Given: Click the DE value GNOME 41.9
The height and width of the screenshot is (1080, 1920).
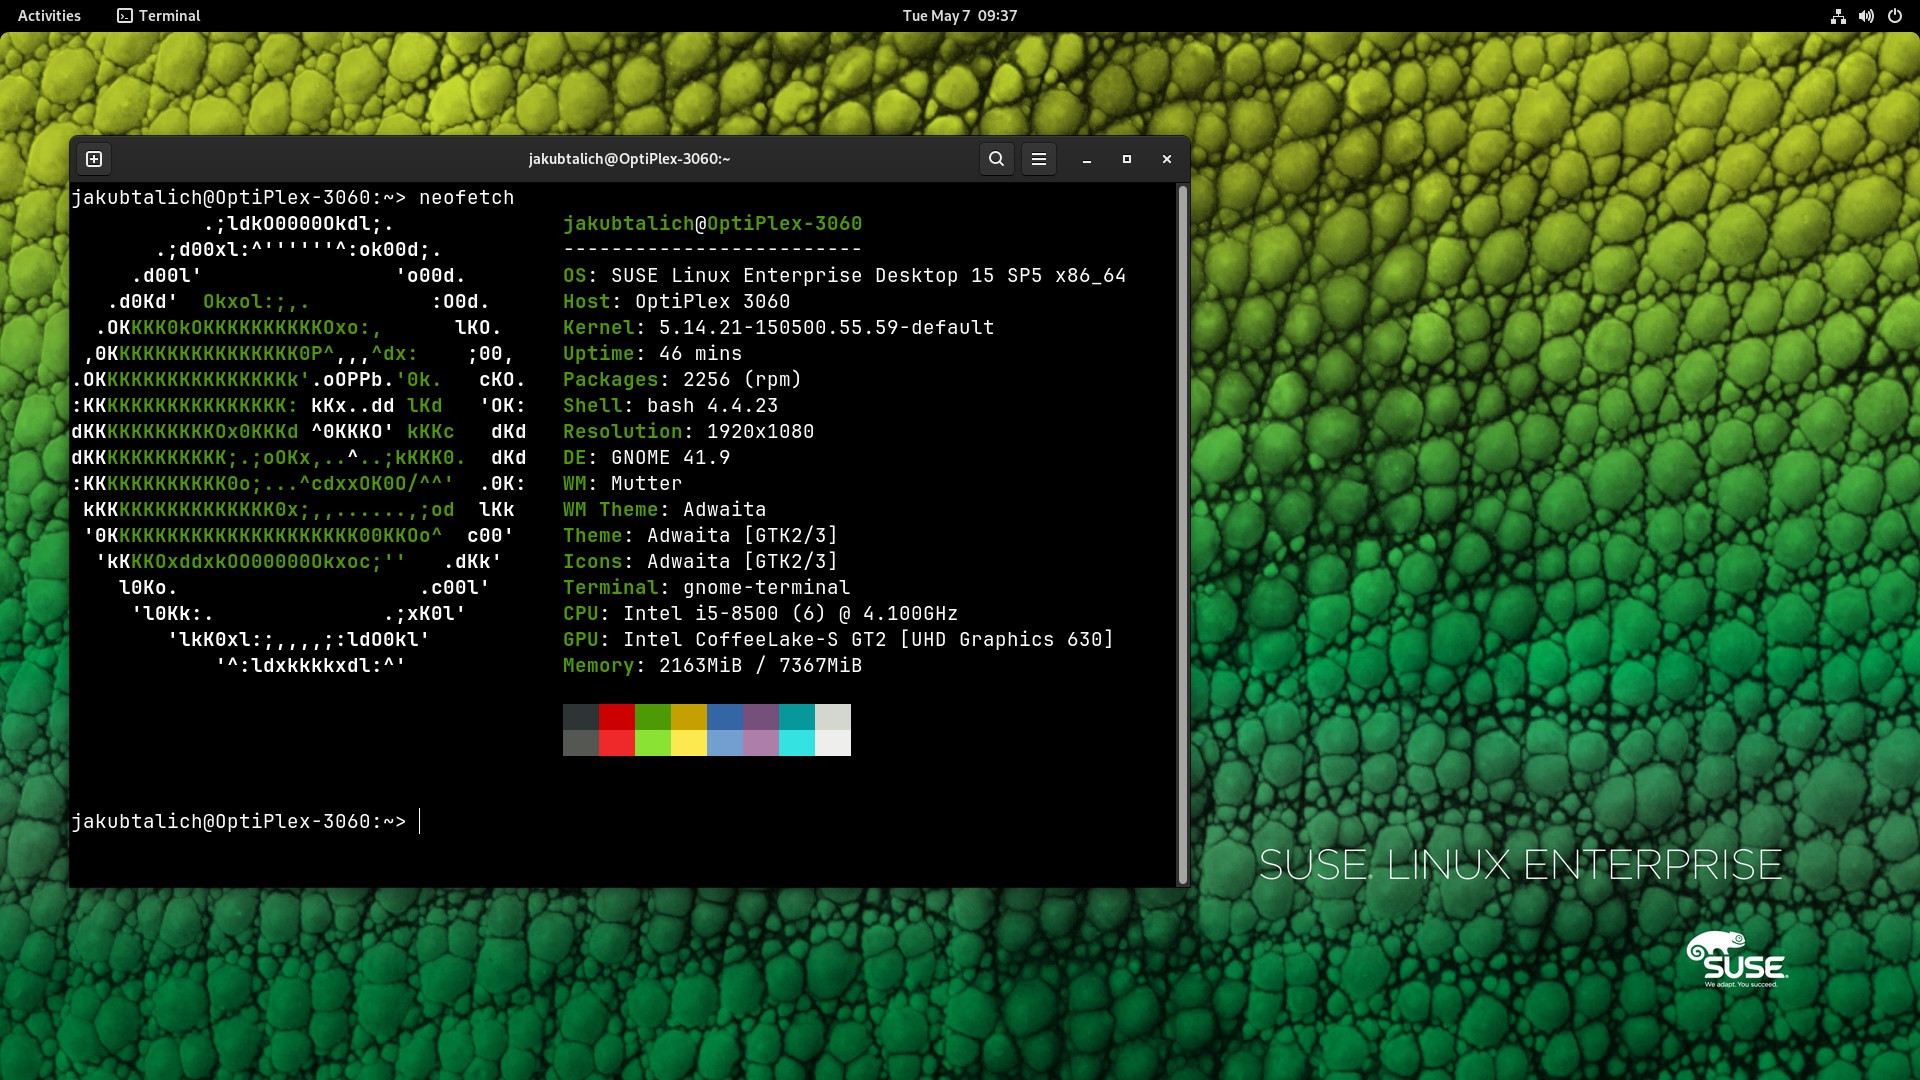Looking at the screenshot, I should click(671, 458).
